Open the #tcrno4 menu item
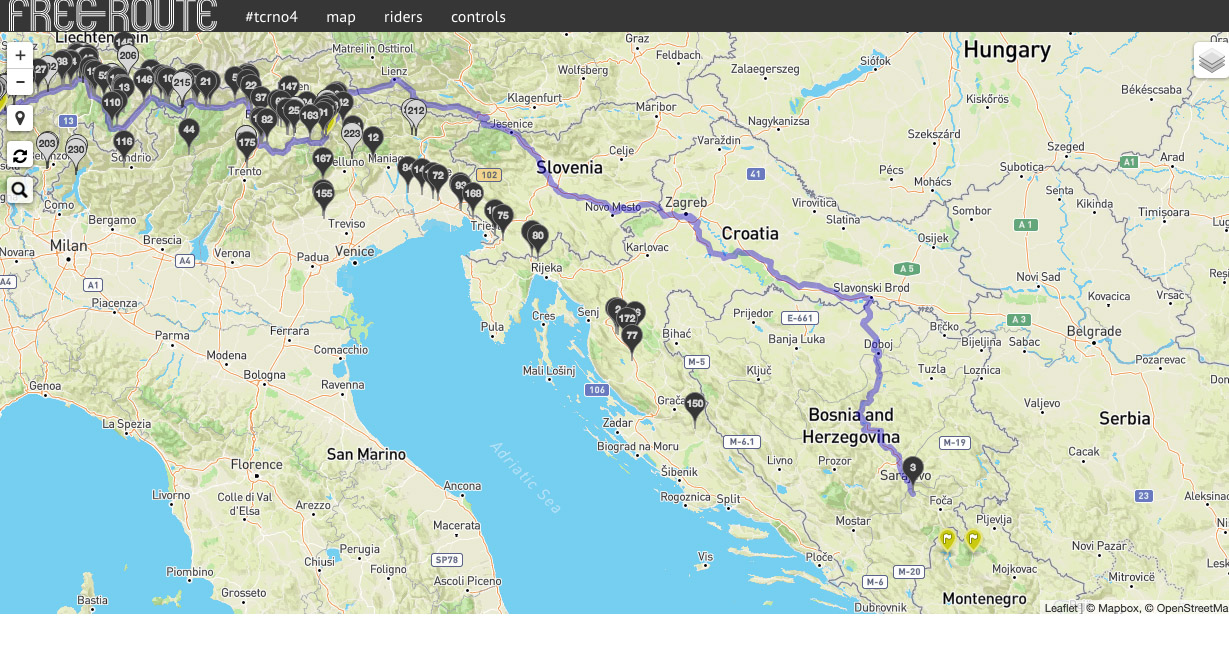This screenshot has height=651, width=1229. pos(271,17)
